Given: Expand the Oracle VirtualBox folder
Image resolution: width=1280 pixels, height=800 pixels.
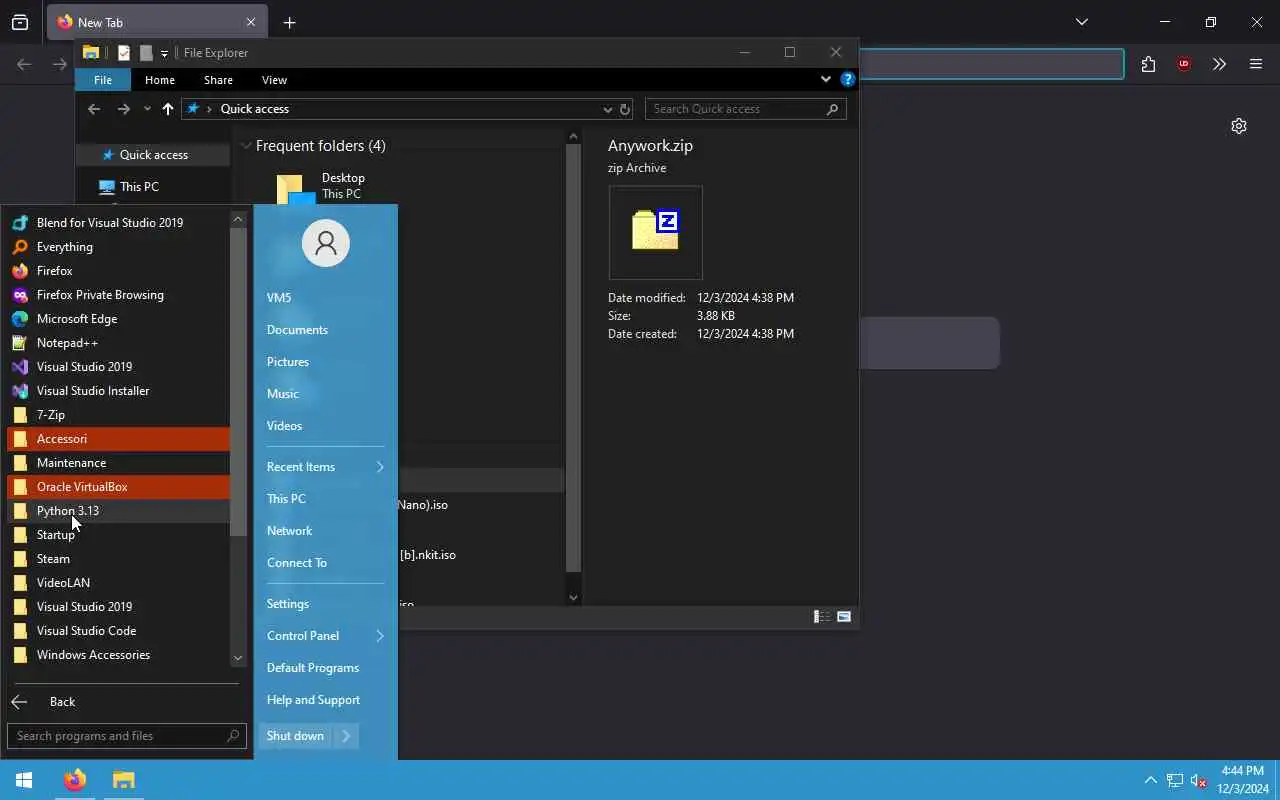Looking at the screenshot, I should [118, 487].
